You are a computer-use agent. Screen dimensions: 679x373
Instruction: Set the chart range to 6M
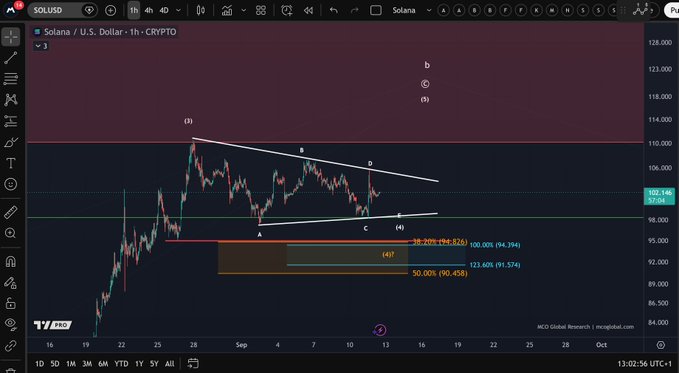pos(103,363)
